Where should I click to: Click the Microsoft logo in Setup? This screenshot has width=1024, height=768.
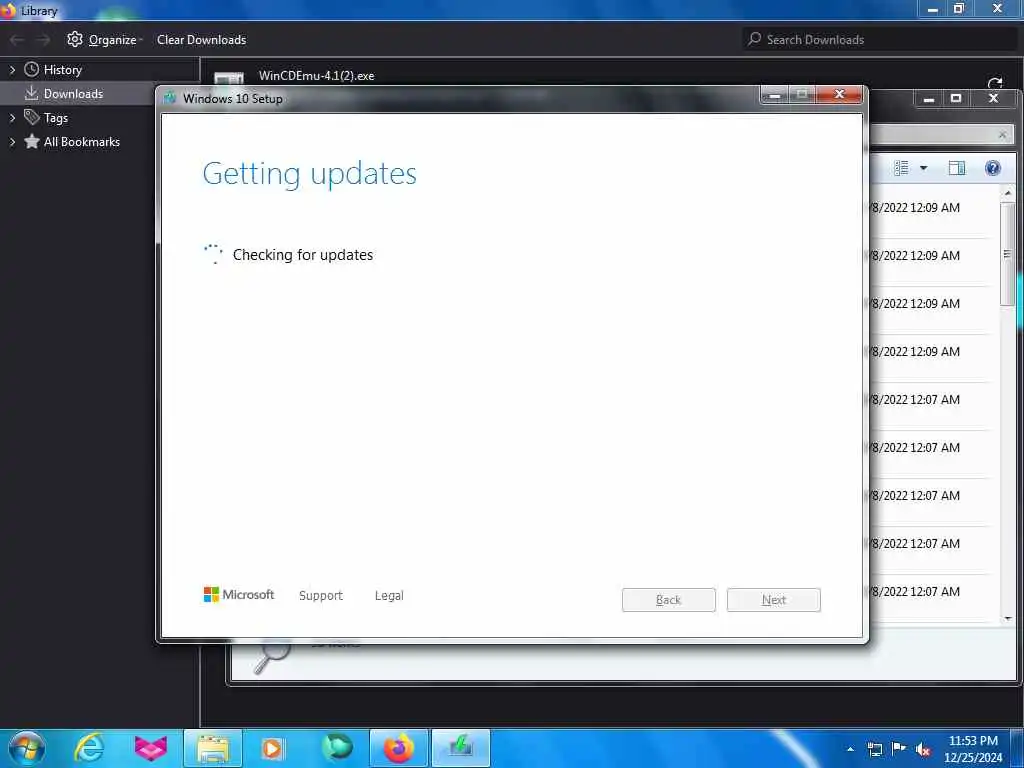tap(238, 595)
